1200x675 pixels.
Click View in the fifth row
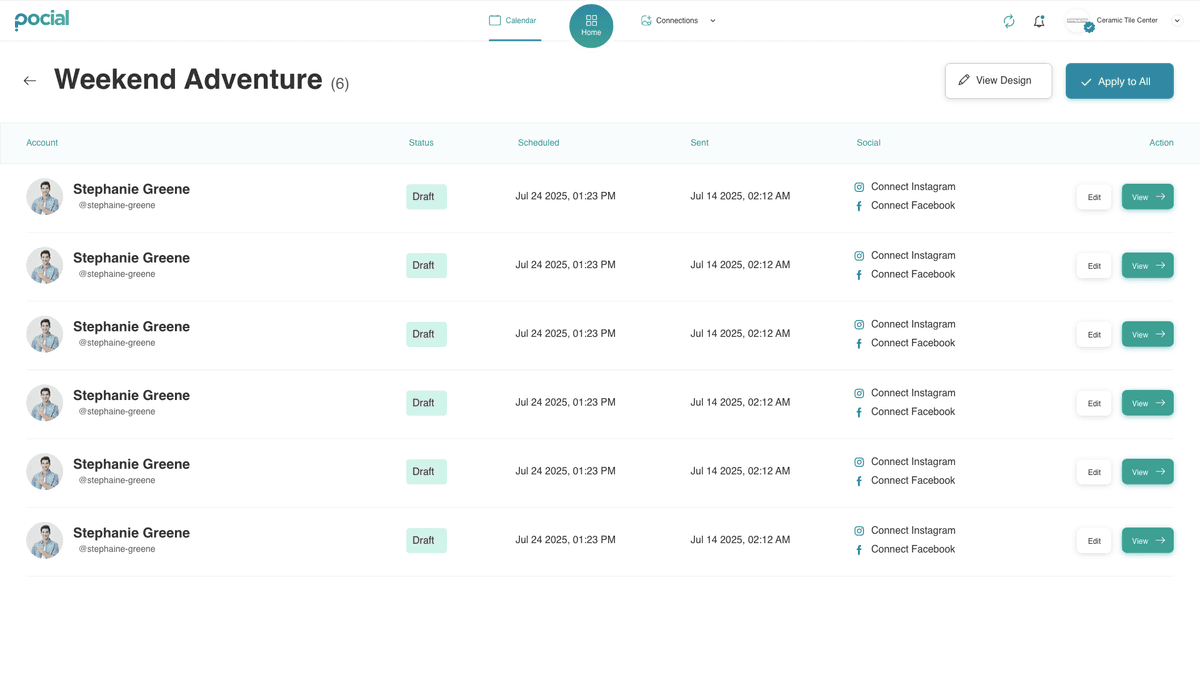pyautogui.click(x=1147, y=472)
